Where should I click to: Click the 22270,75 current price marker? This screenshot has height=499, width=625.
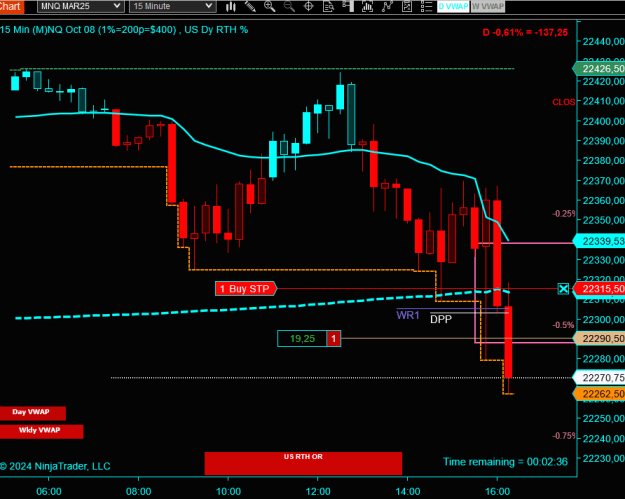599,377
